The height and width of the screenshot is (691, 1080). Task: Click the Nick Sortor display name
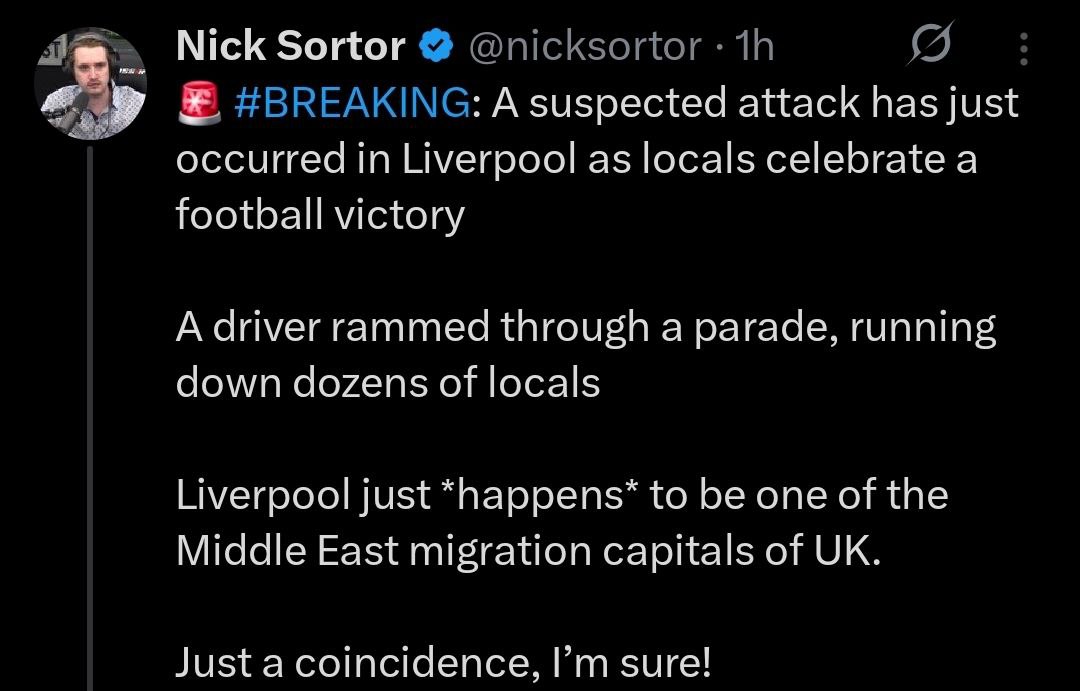click(x=290, y=47)
